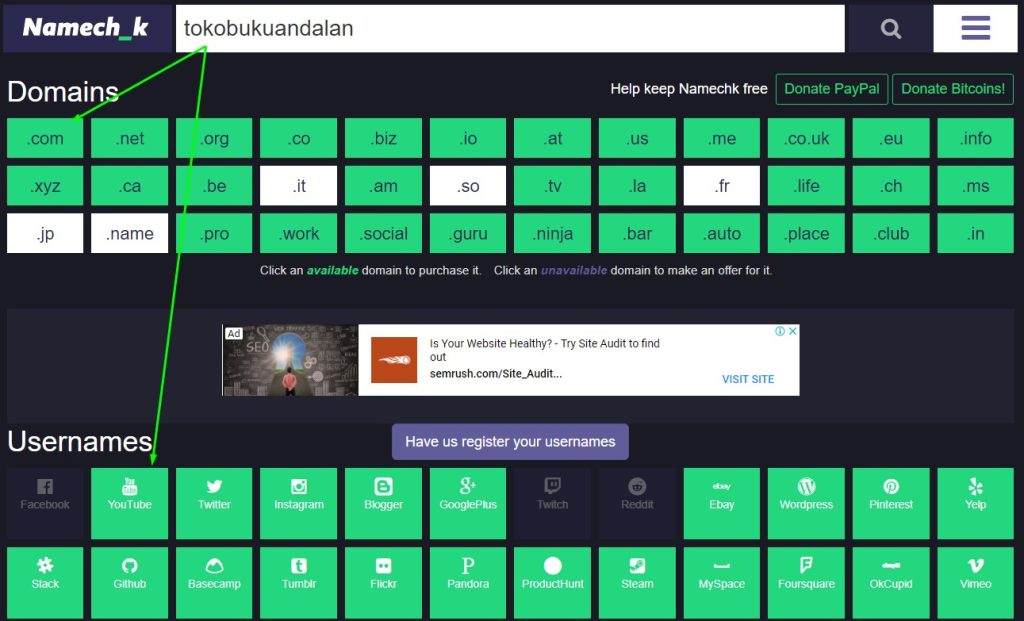Select the Pinterest username tile
Viewport: 1024px width, 621px height.
pos(891,495)
